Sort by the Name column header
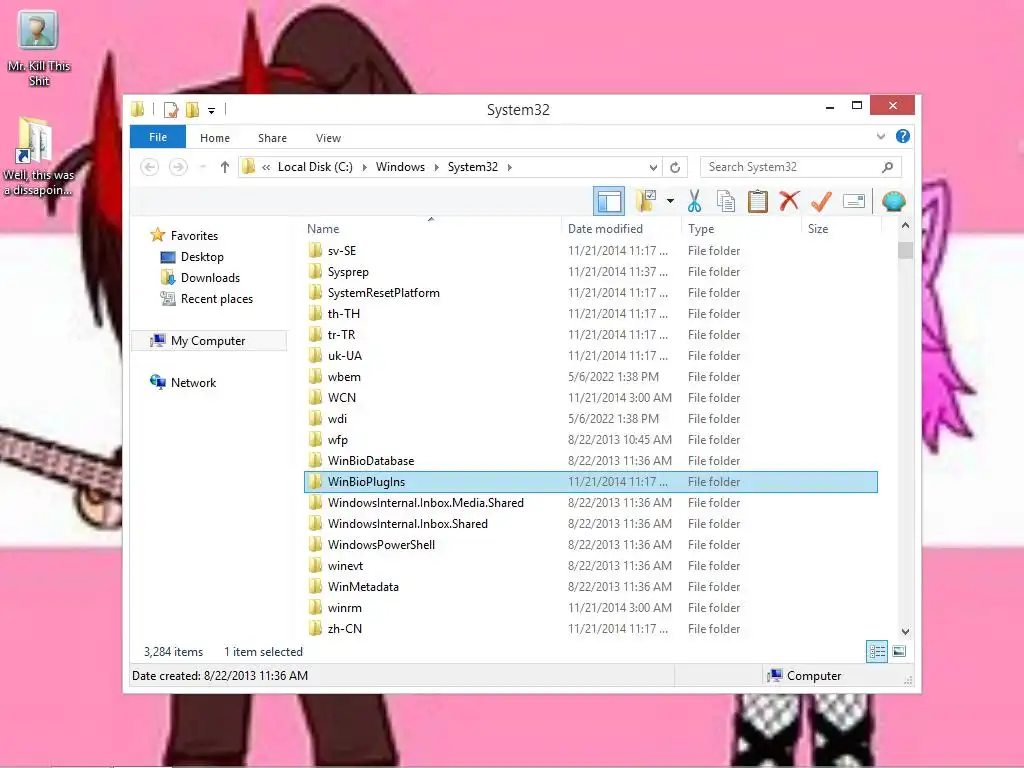 (431, 229)
